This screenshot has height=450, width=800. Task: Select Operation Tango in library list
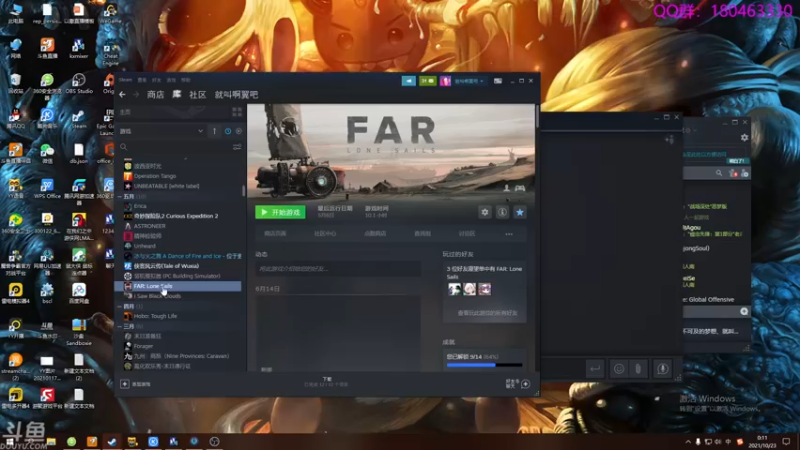click(x=155, y=176)
